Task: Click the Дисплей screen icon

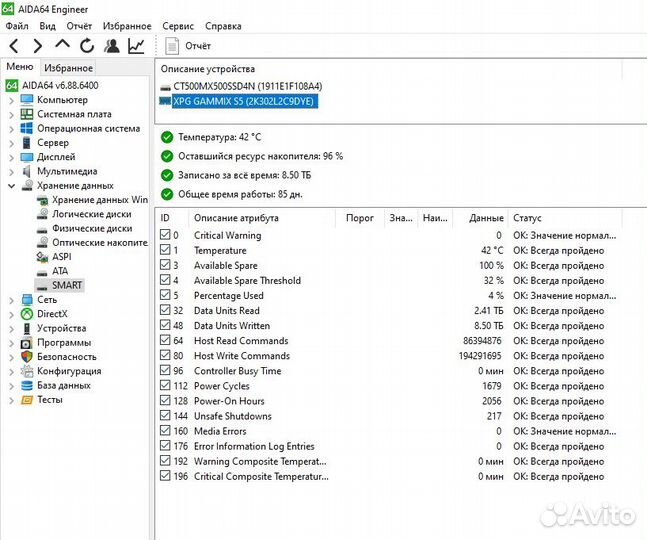Action: point(27,157)
